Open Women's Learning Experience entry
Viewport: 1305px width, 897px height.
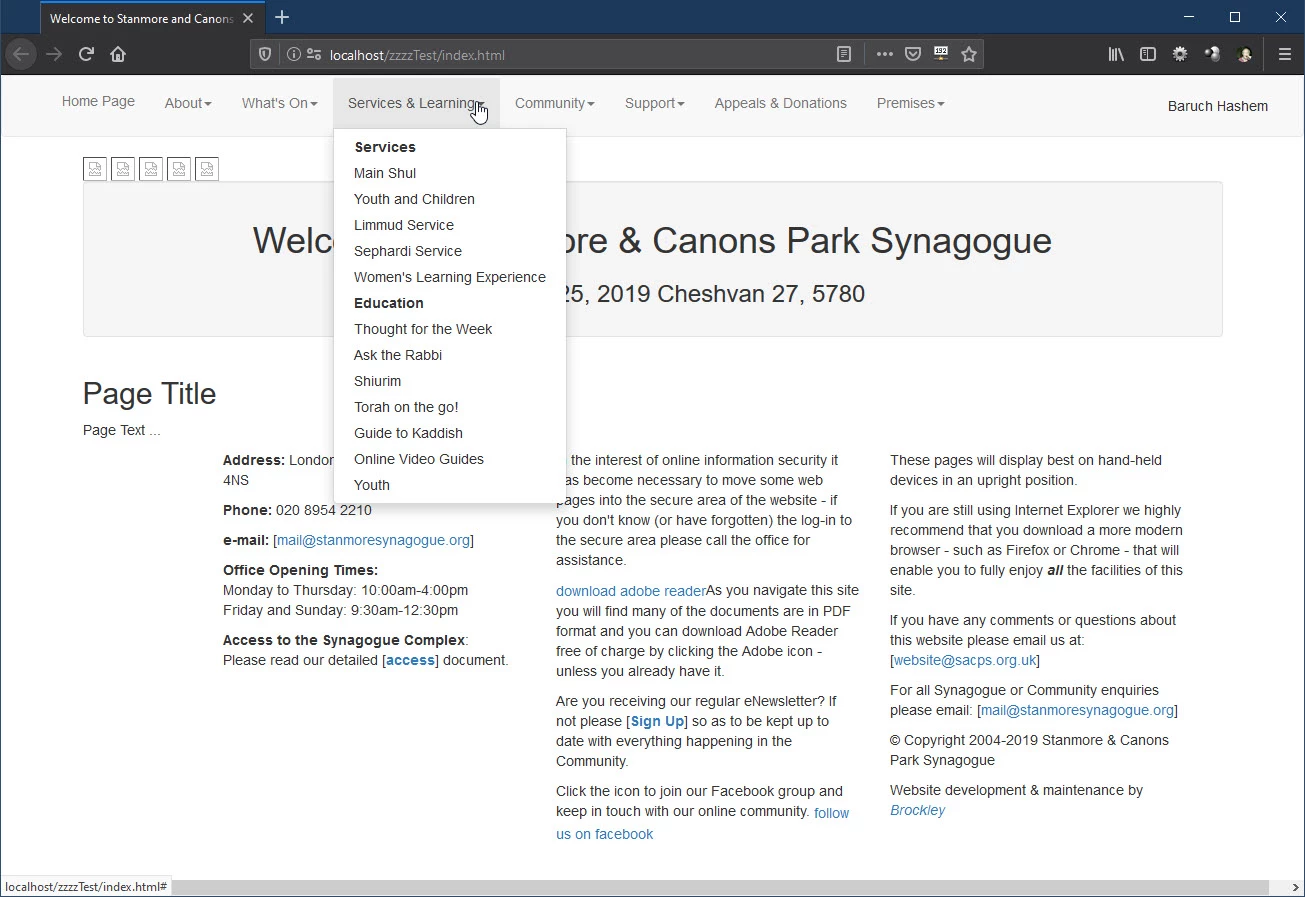(450, 277)
